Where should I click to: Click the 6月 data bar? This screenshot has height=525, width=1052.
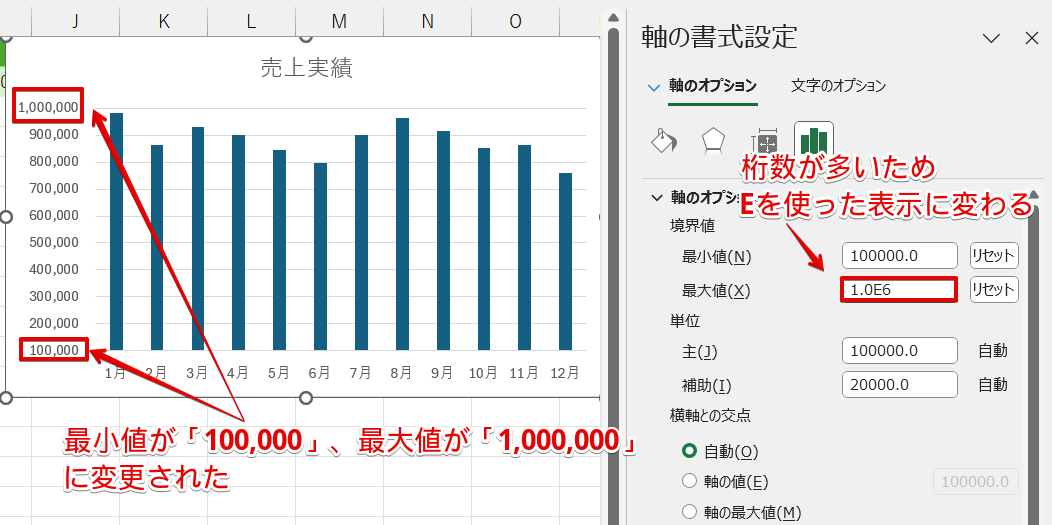pyautogui.click(x=320, y=256)
